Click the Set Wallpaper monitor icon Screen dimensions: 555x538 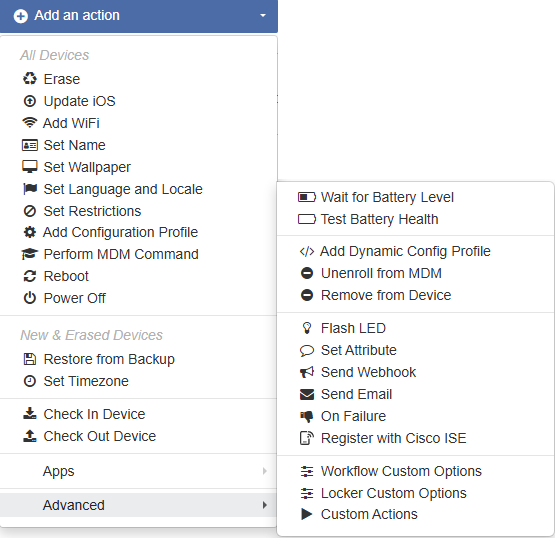tap(30, 167)
